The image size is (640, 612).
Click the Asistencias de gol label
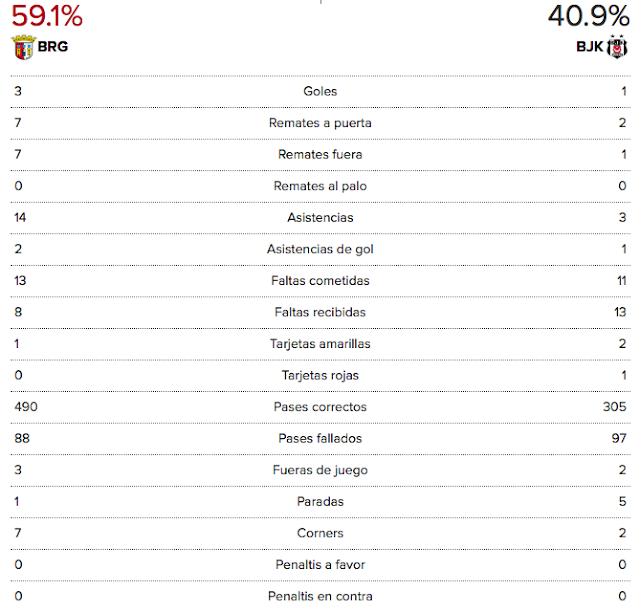[x=320, y=249]
